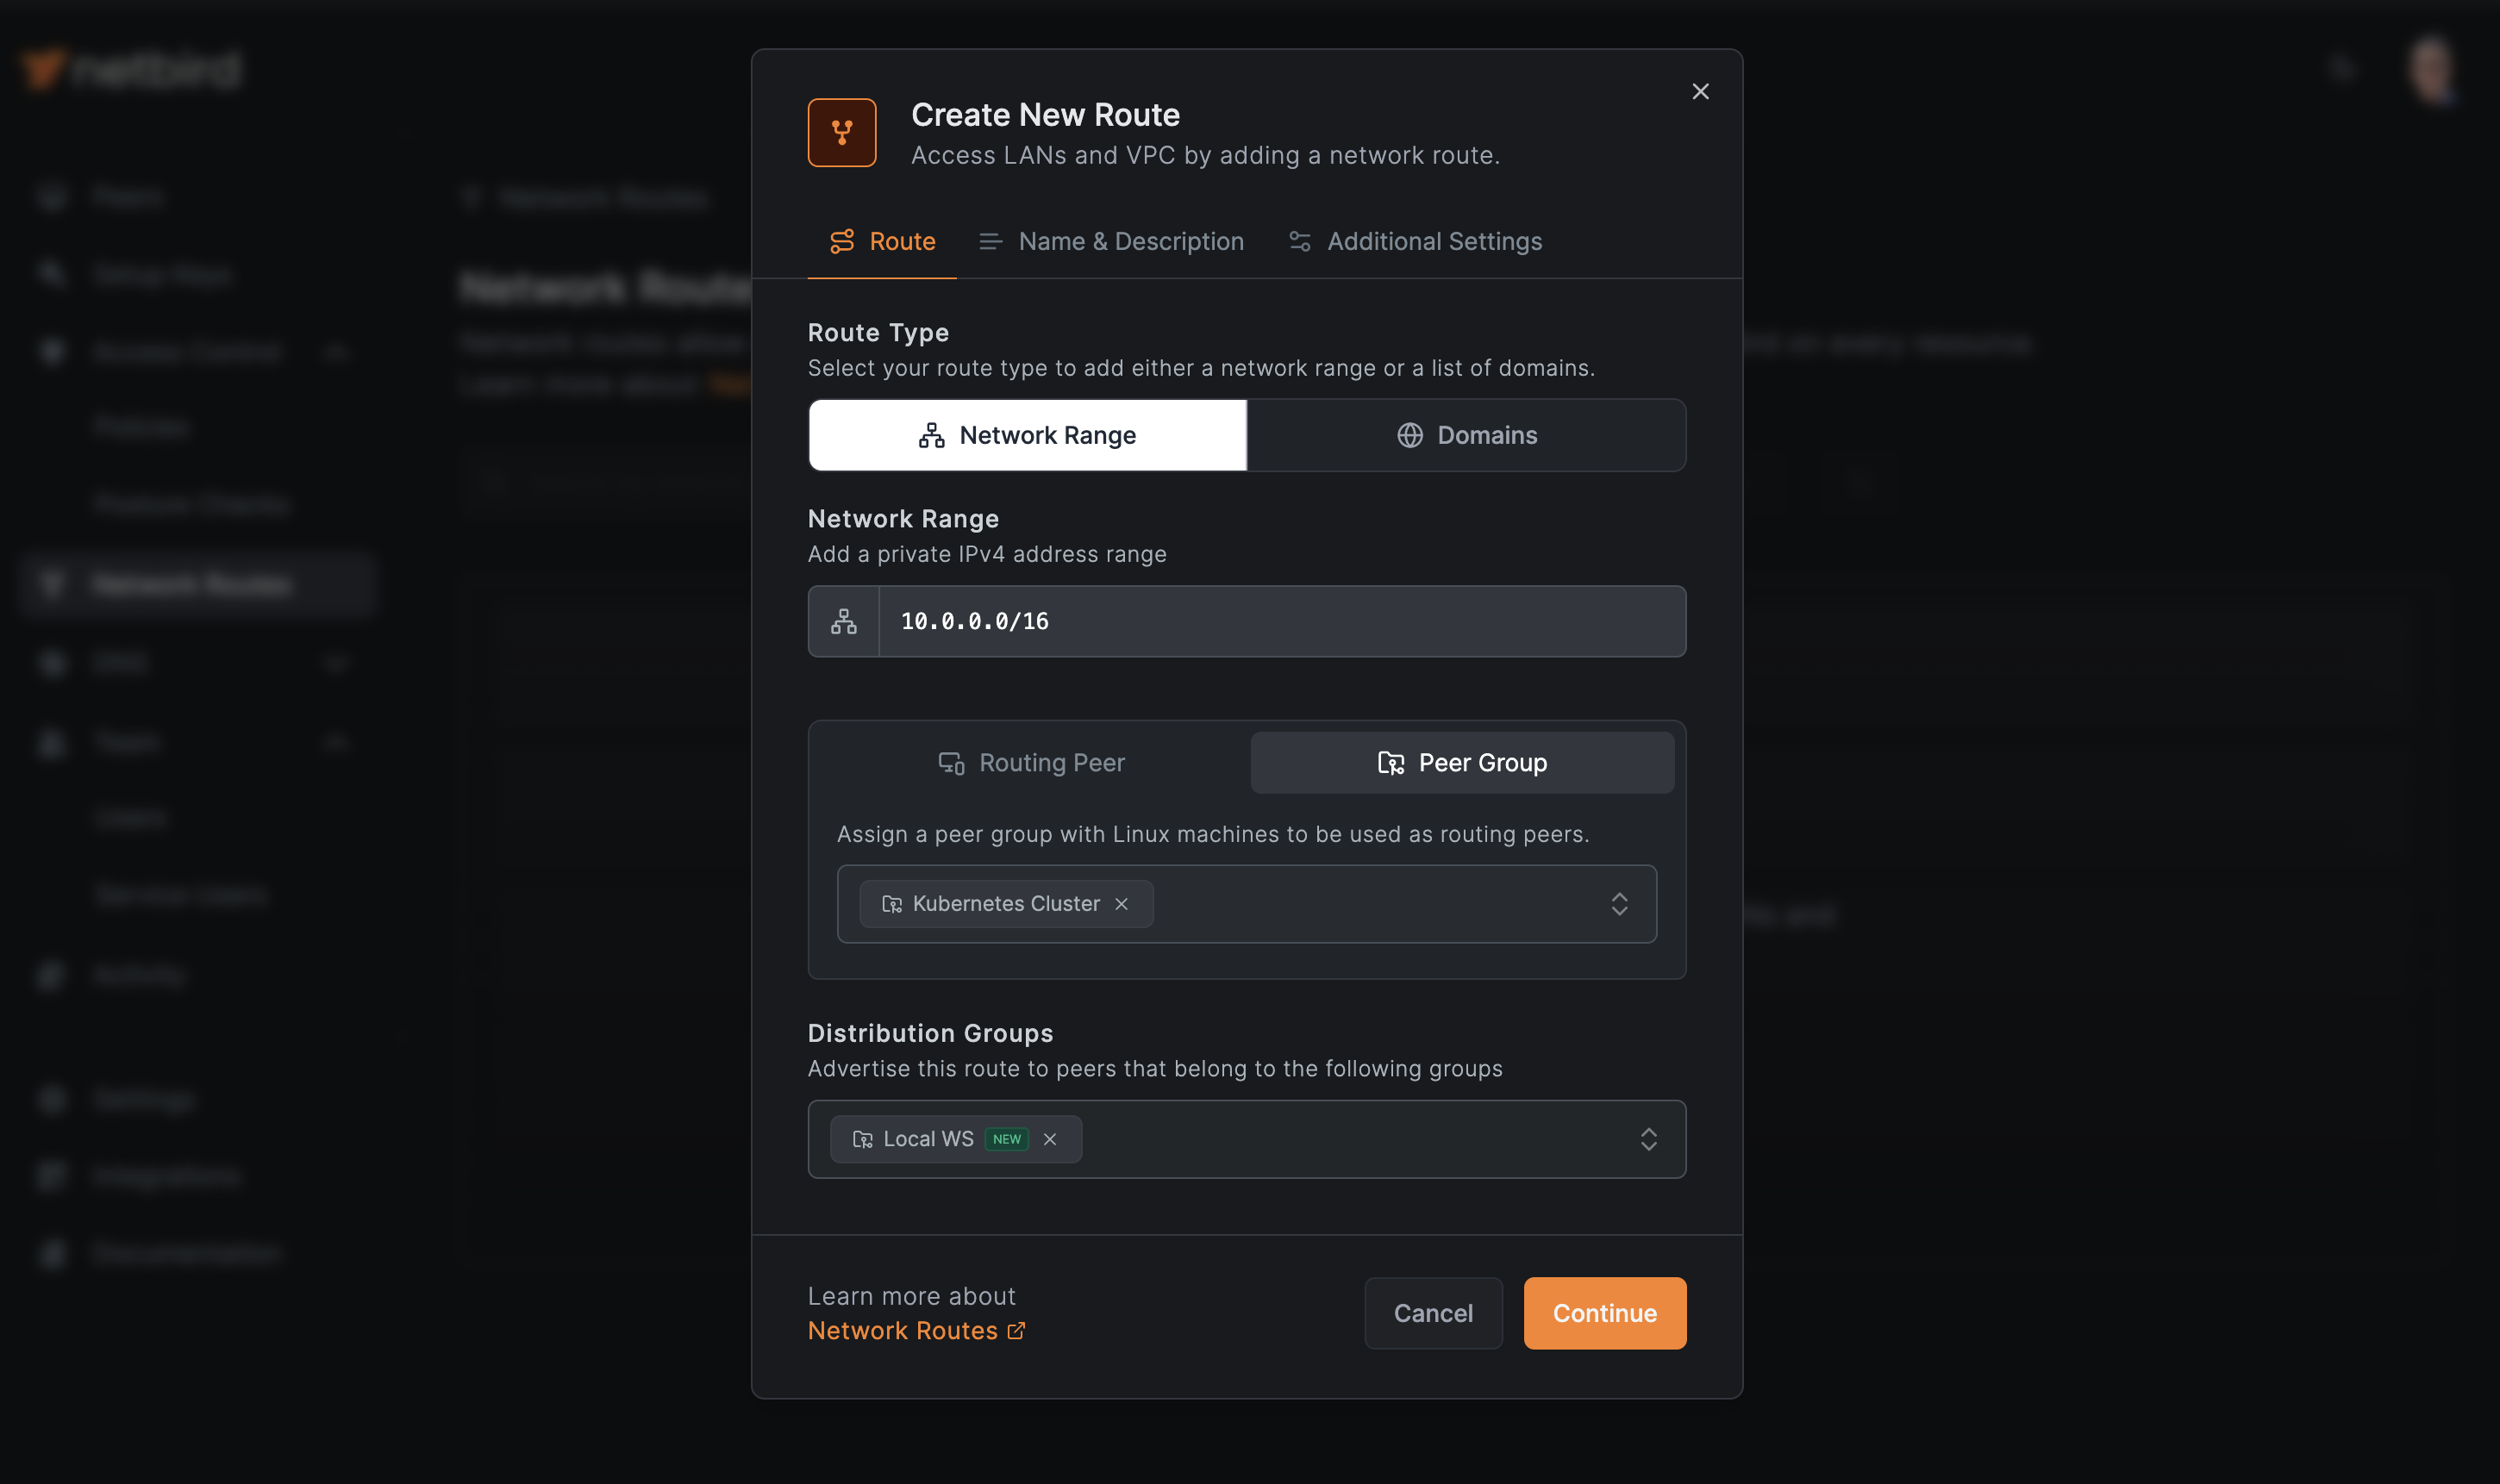Select Network Range route type
The image size is (2500, 1484).
click(1027, 435)
